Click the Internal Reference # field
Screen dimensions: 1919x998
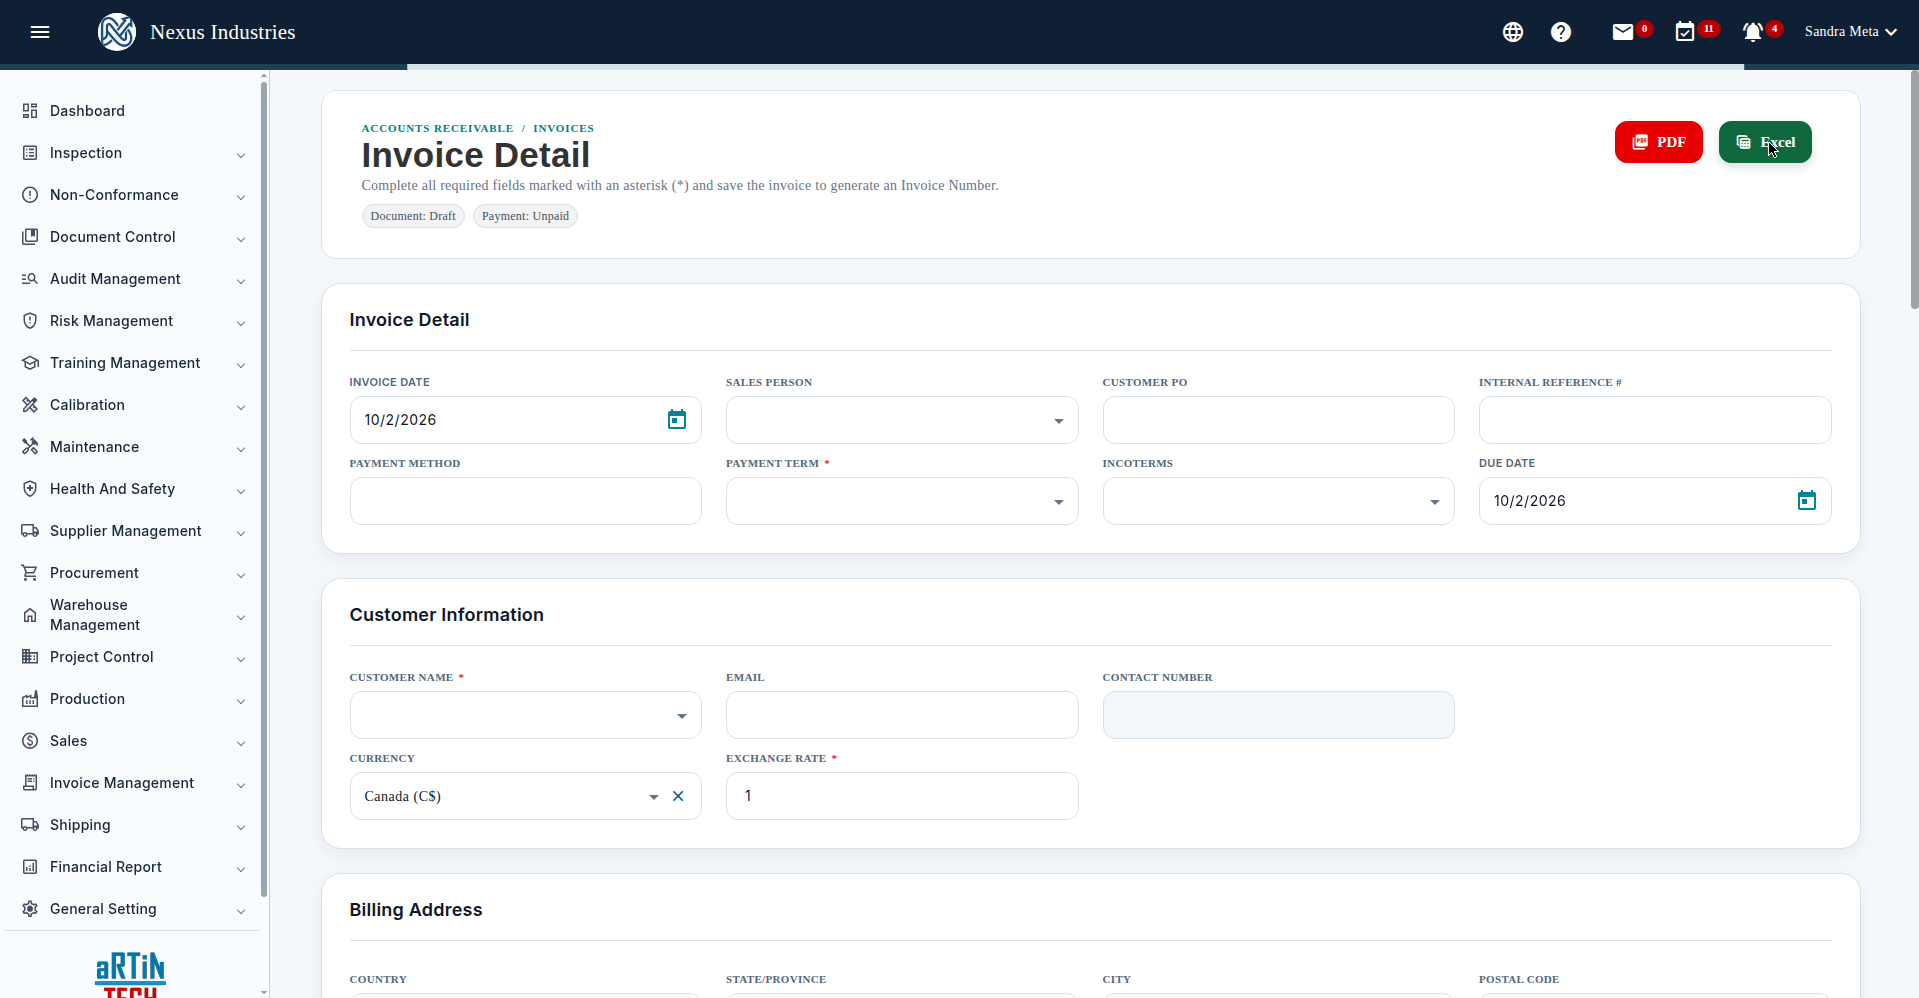coord(1655,420)
